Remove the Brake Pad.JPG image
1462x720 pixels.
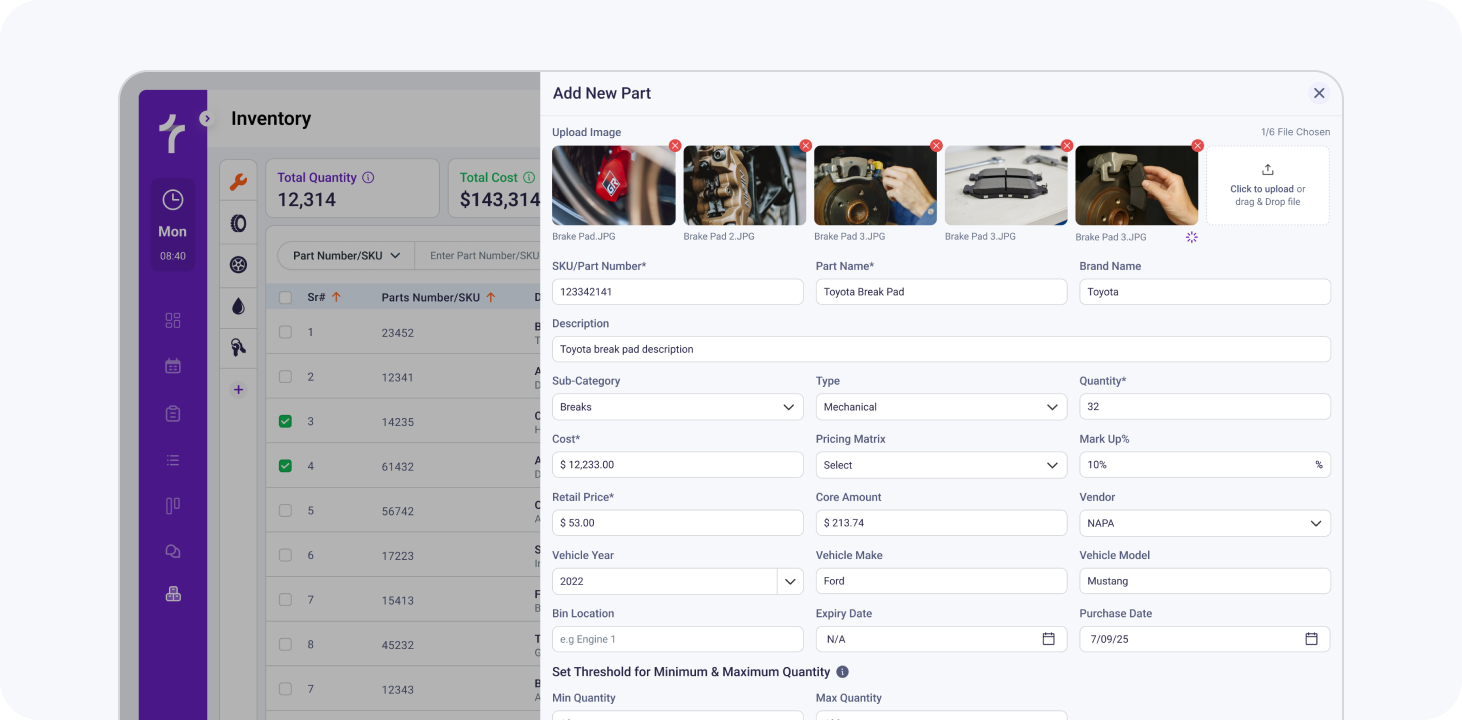click(x=675, y=146)
